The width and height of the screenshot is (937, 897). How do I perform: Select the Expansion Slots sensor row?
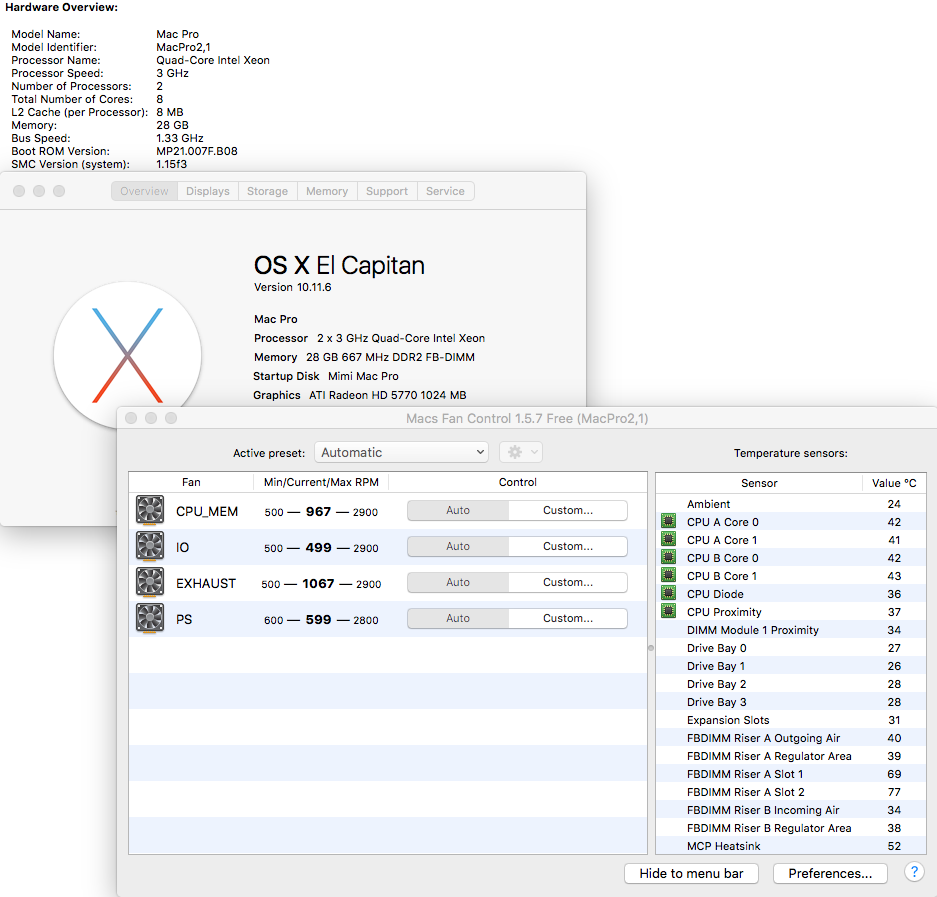coord(791,720)
